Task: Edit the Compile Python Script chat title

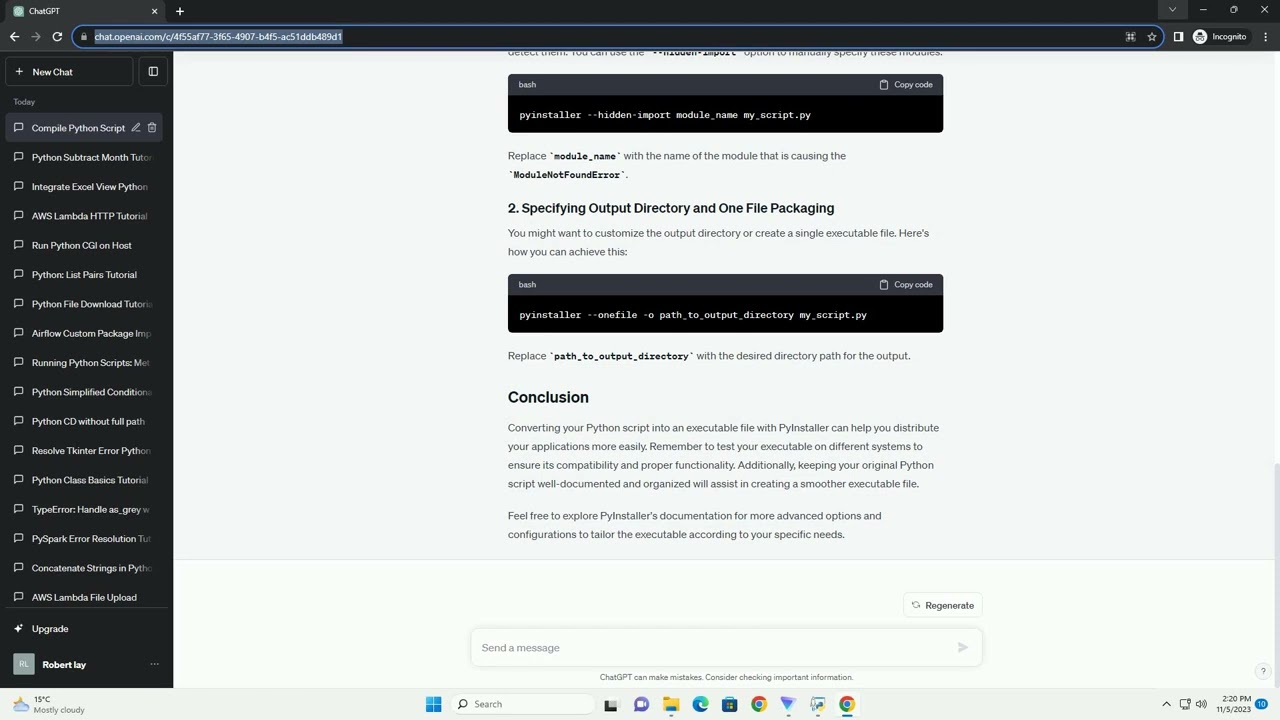Action: click(x=136, y=128)
